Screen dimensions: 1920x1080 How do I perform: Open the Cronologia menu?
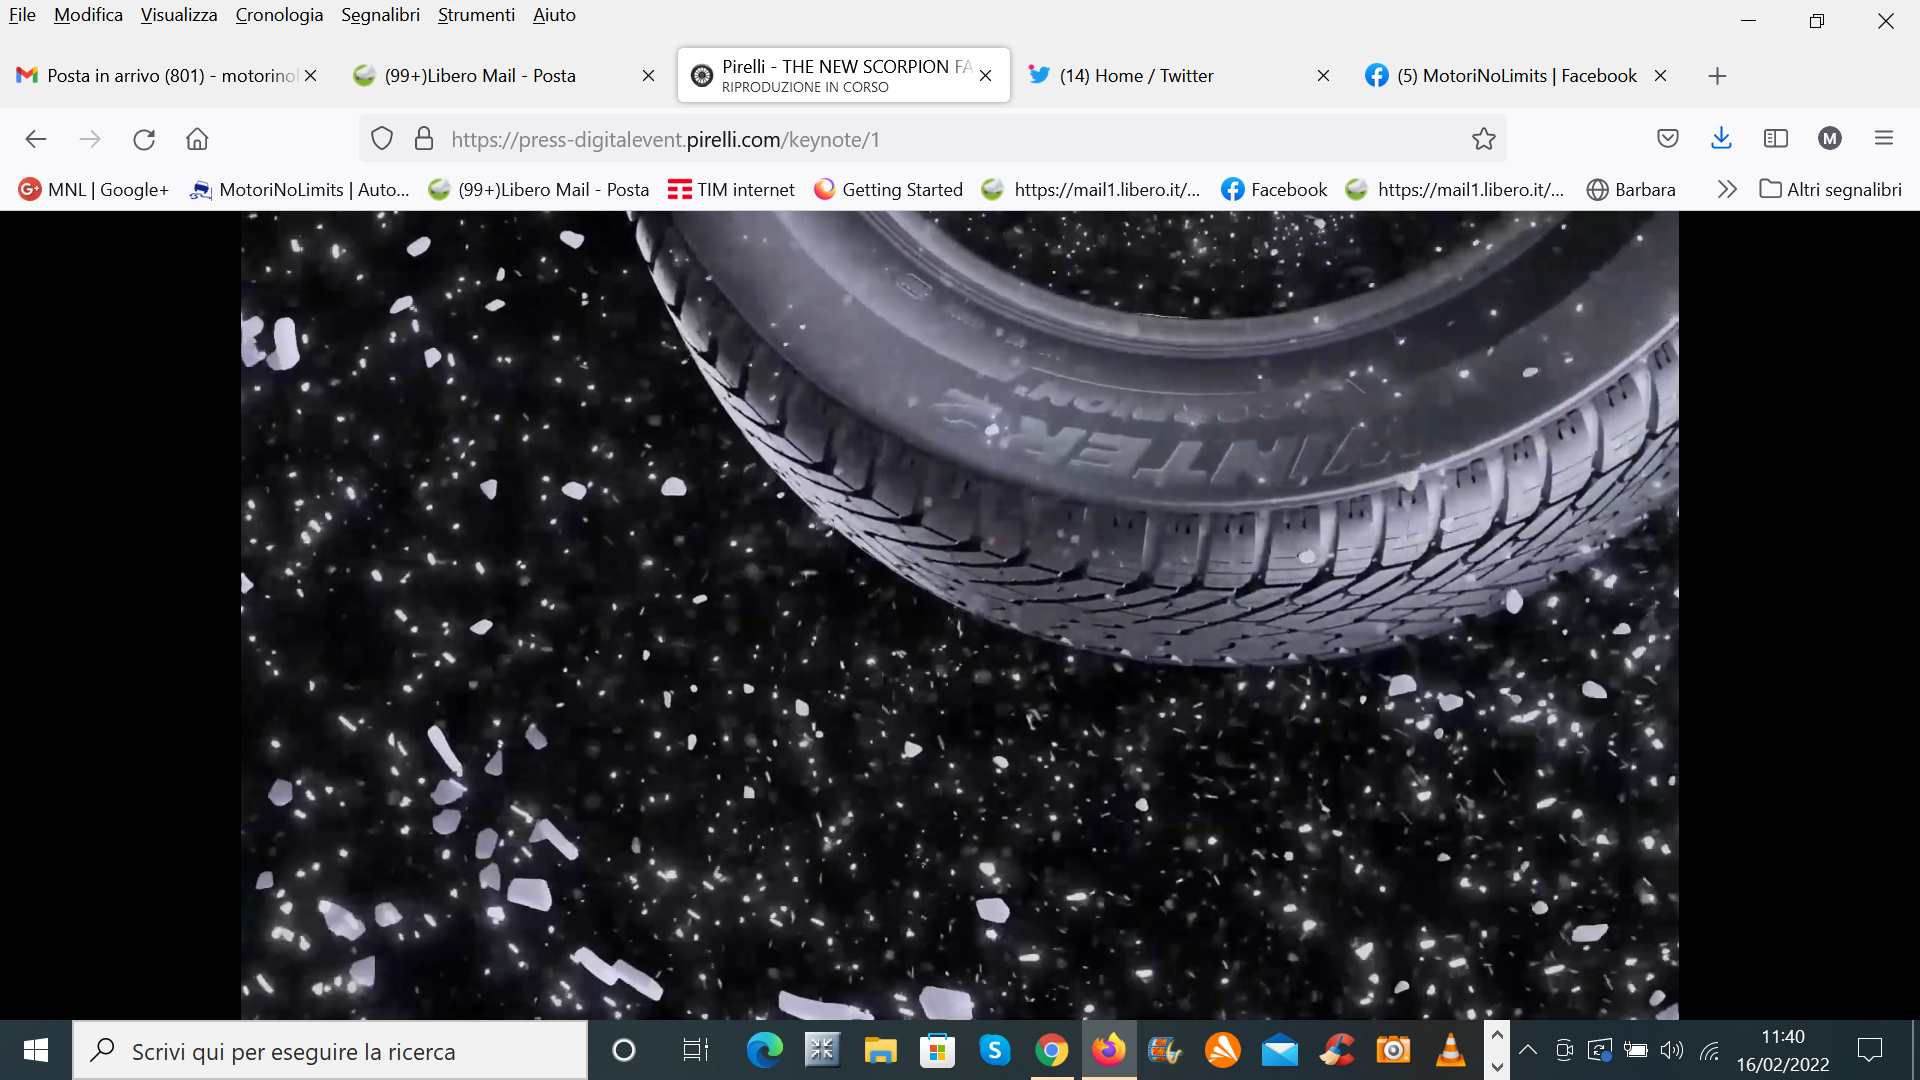point(279,15)
